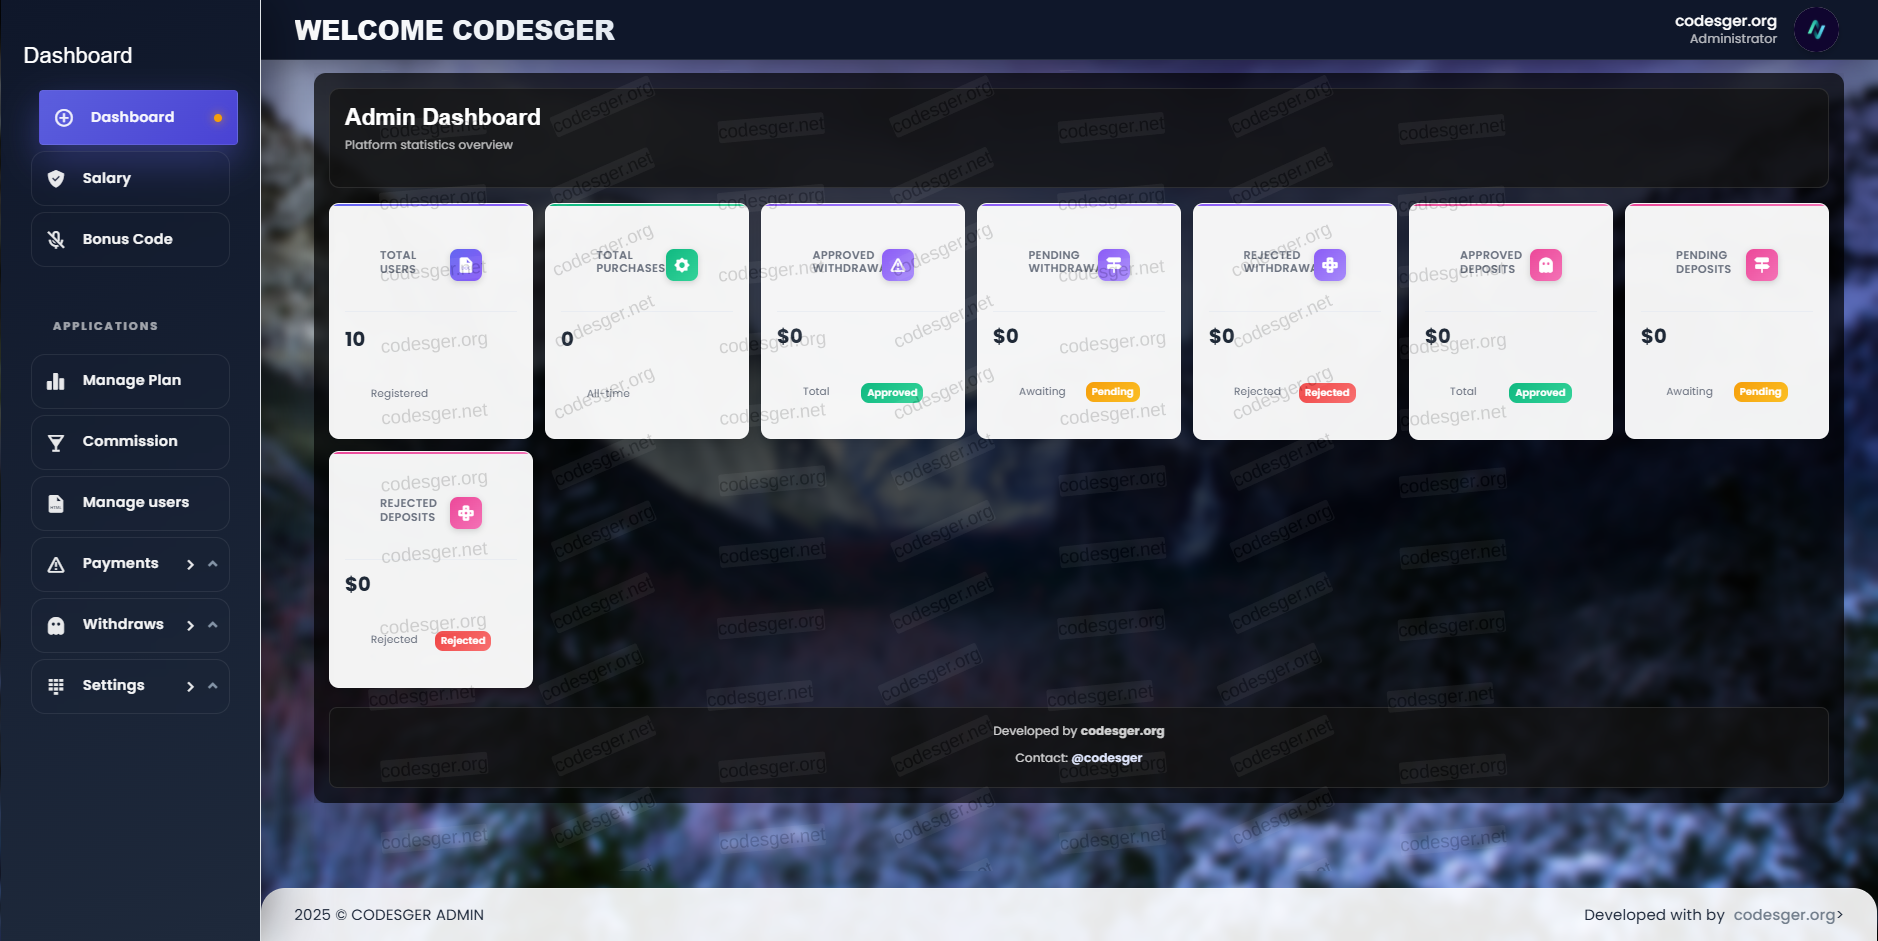The image size is (1878, 941).
Task: Click the green Total Purchases gear icon
Action: pos(681,265)
